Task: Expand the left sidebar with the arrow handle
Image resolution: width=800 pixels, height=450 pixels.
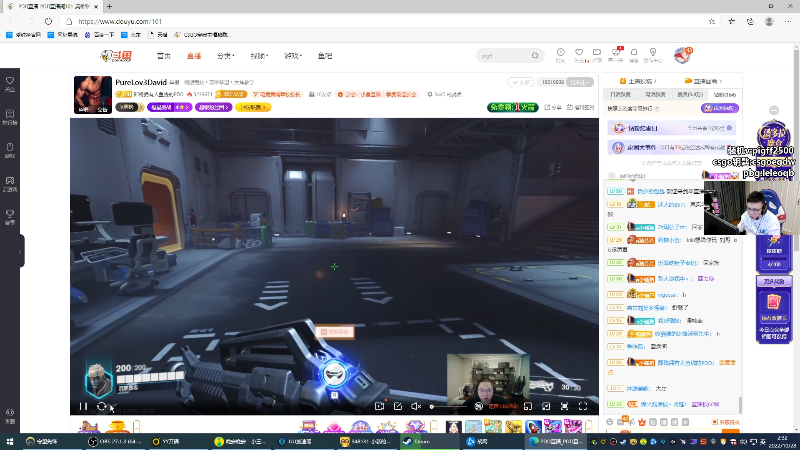Action: (x=20, y=251)
